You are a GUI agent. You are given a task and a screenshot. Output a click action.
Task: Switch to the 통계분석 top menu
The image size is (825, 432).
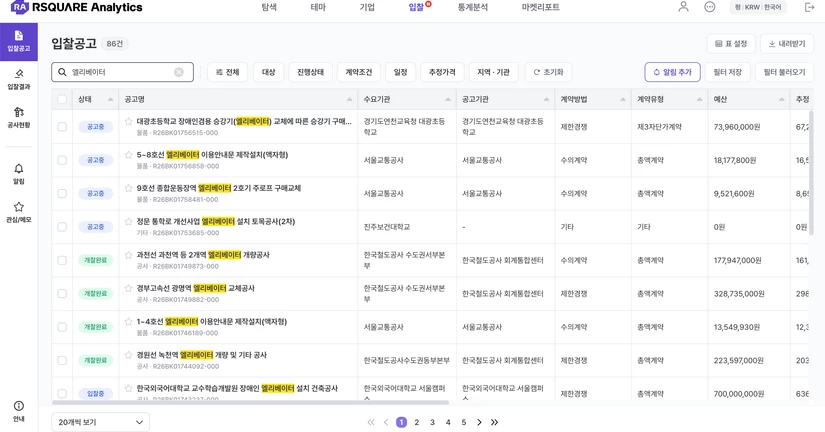[472, 7]
